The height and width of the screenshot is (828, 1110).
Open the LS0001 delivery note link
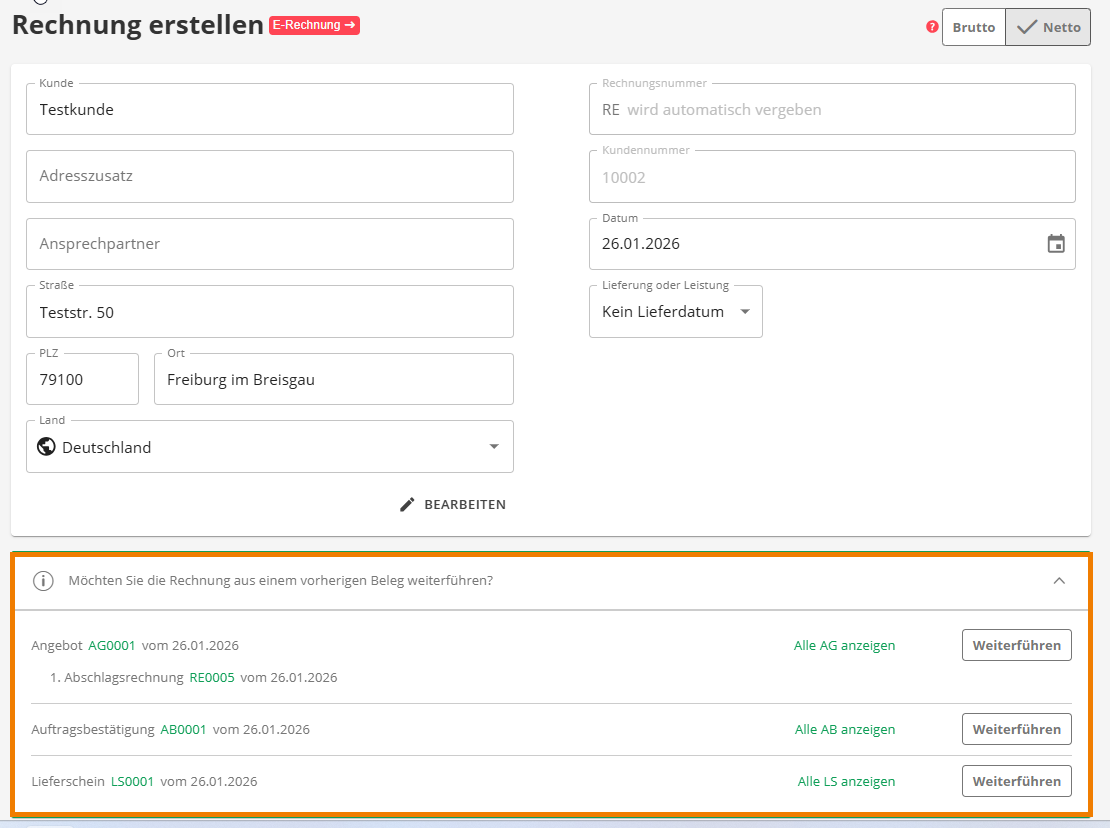coord(132,781)
